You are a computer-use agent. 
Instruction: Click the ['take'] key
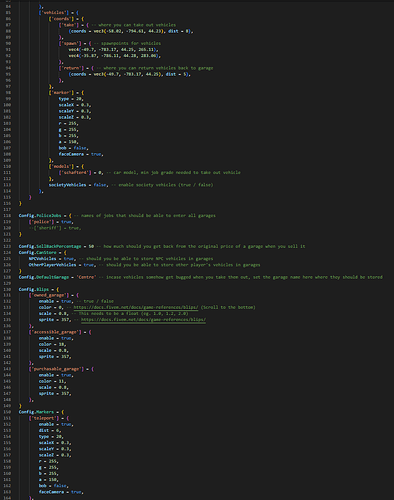point(69,25)
